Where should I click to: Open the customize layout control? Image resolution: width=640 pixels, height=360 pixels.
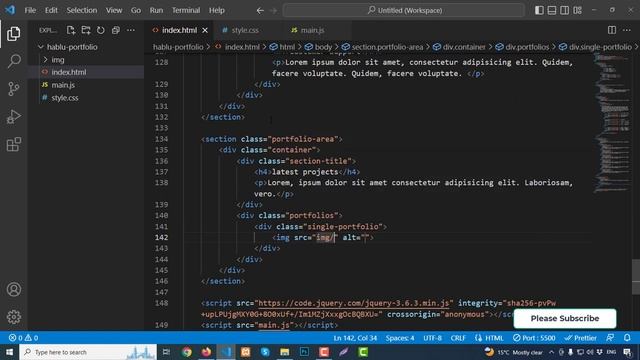click(x=577, y=10)
